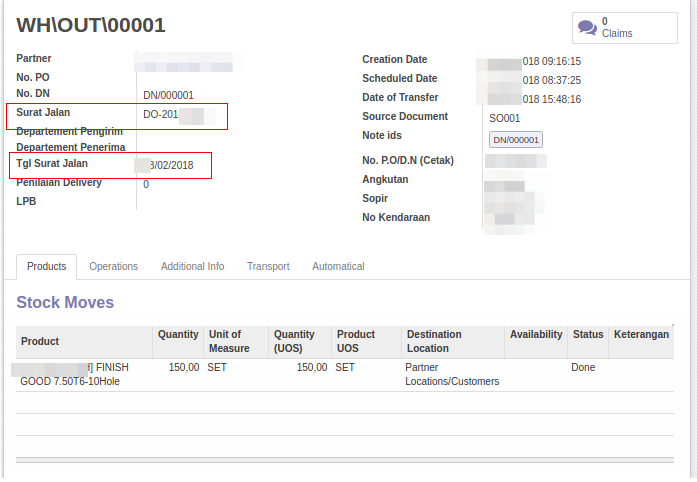Open the Operations tab
The width and height of the screenshot is (697, 482).
113,267
